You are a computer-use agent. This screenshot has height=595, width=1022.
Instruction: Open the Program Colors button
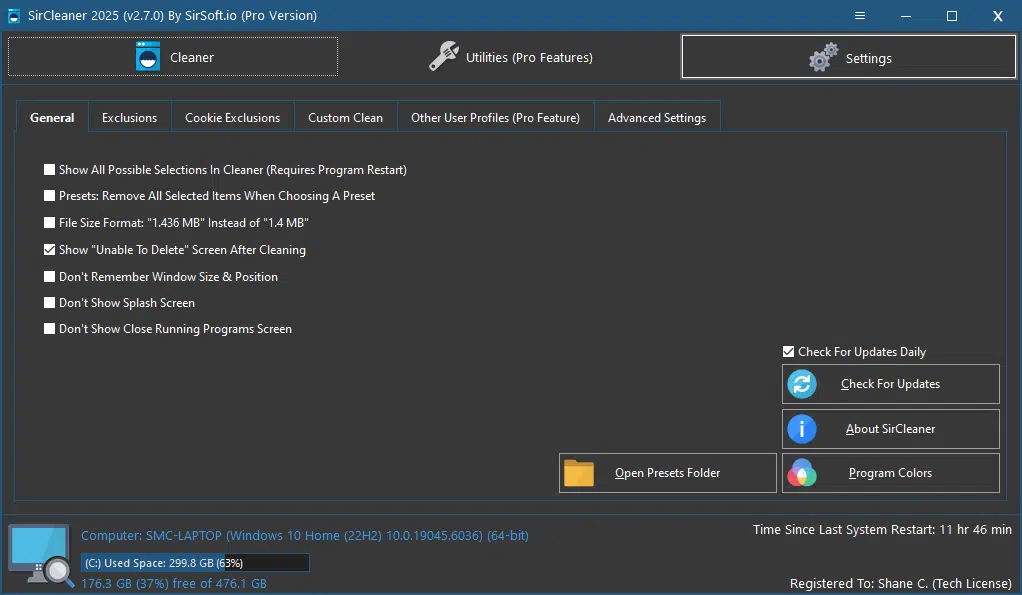[890, 473]
